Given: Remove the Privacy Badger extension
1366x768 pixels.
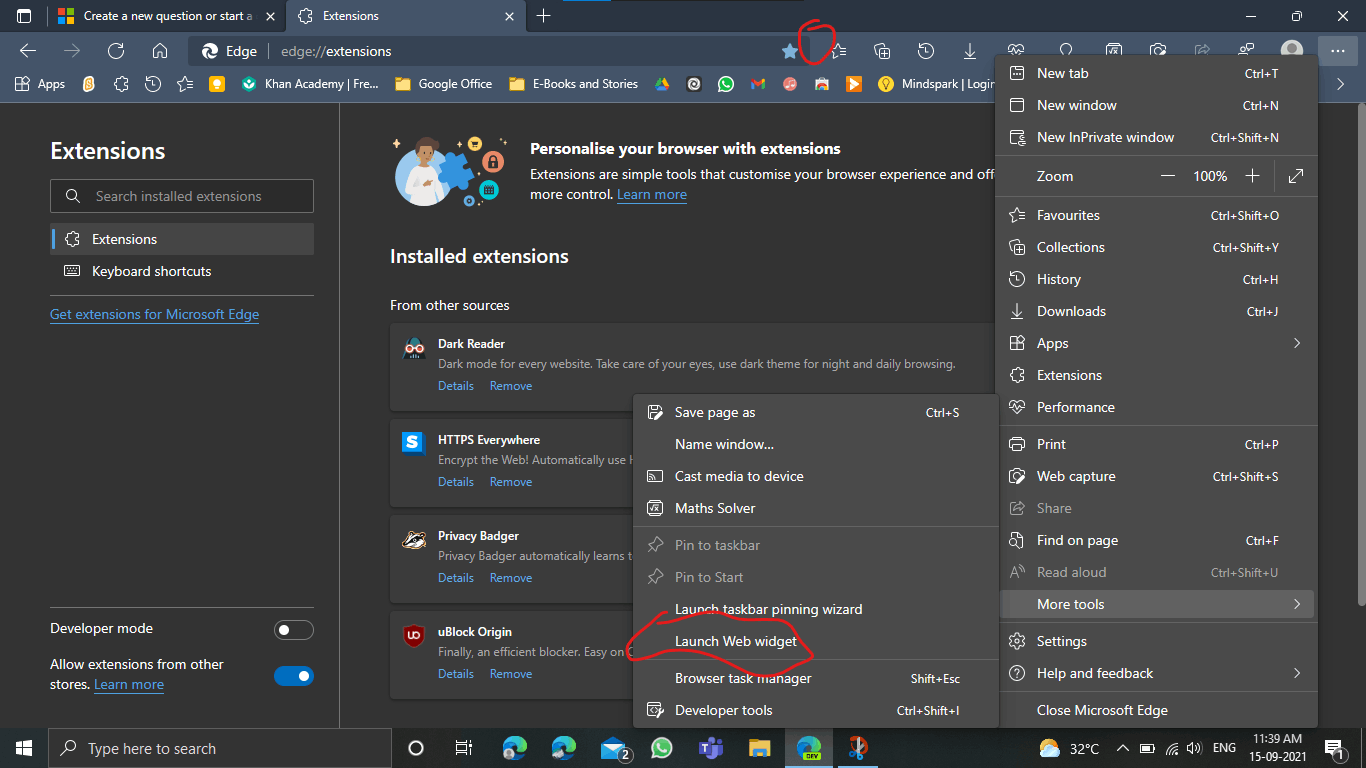Looking at the screenshot, I should (x=511, y=578).
